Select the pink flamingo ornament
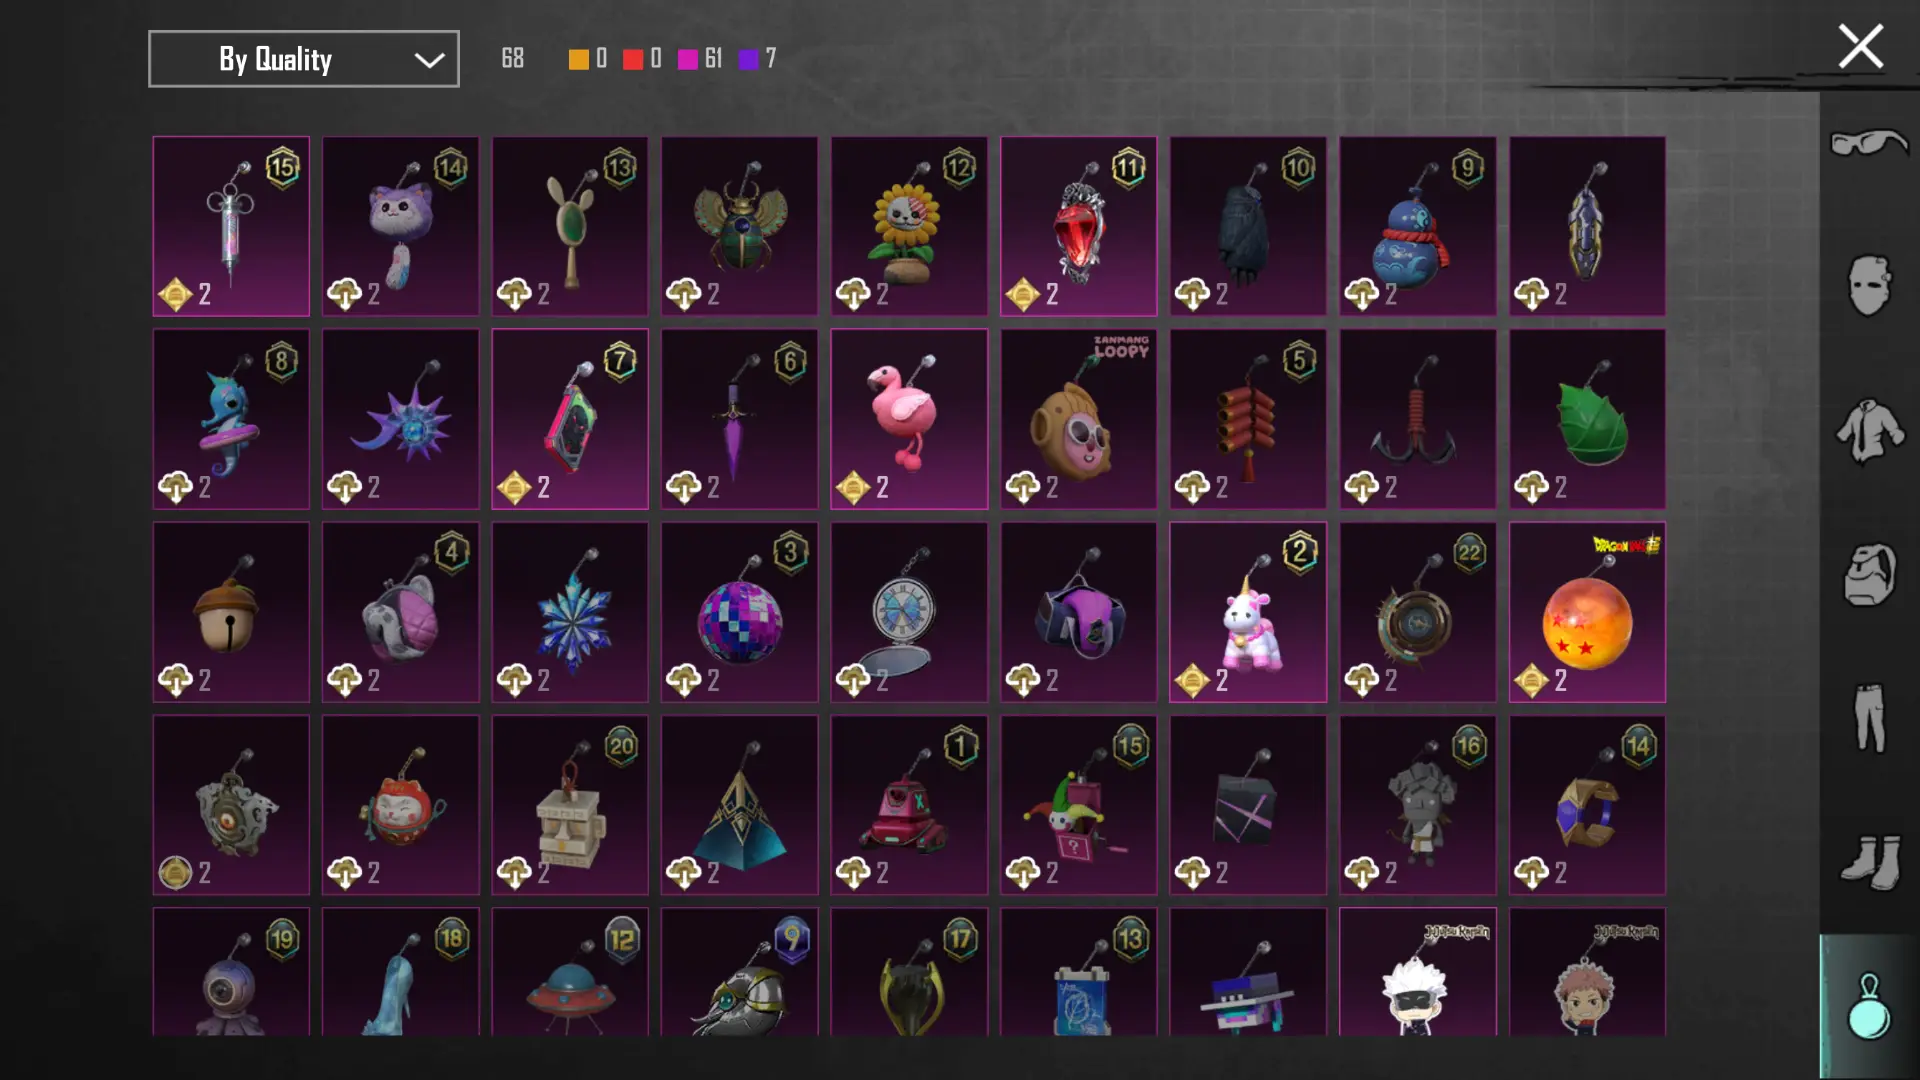Screen dimensions: 1920x1080 tap(909, 419)
